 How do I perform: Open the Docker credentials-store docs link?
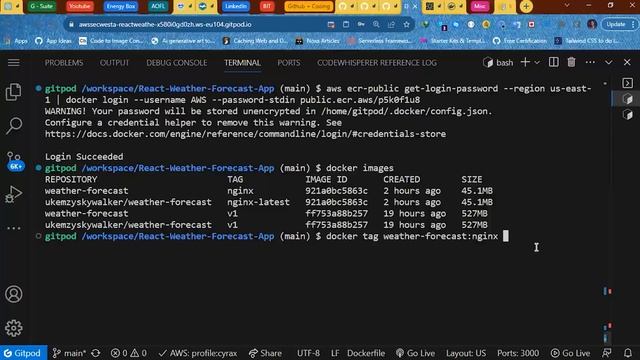(245, 134)
